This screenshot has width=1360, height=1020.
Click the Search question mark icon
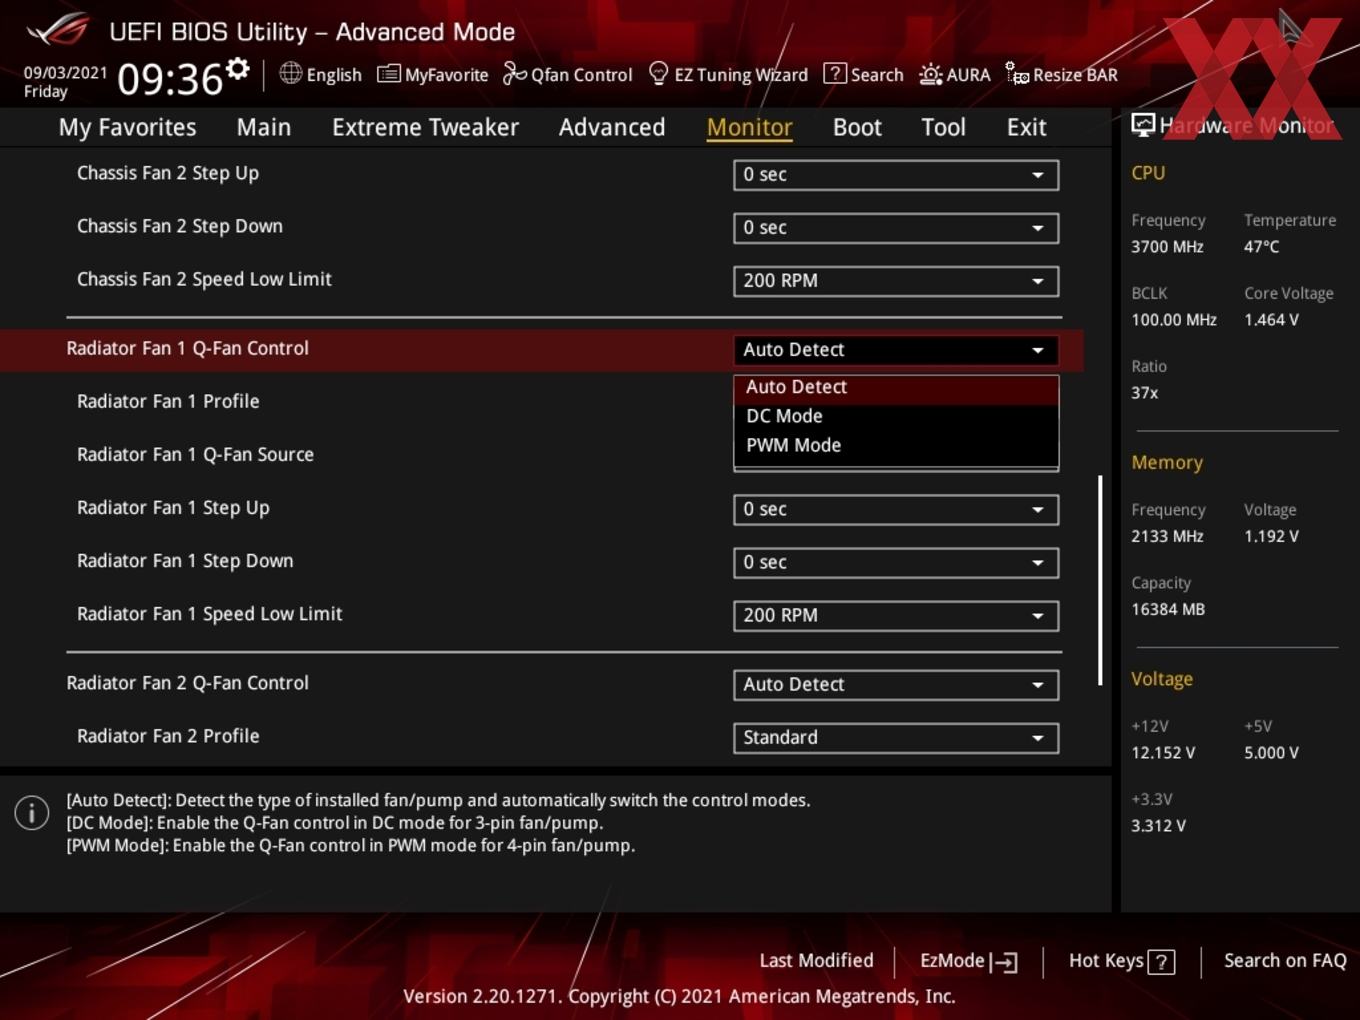(x=834, y=73)
